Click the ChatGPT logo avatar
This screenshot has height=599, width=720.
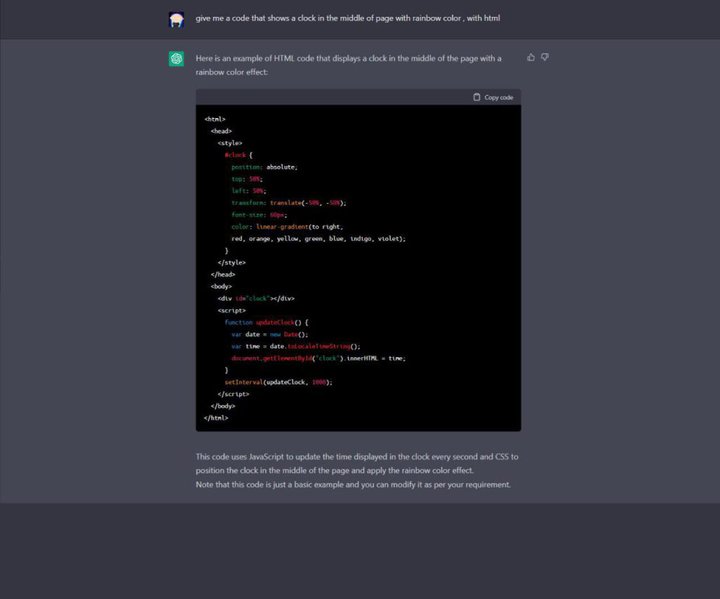point(176,59)
